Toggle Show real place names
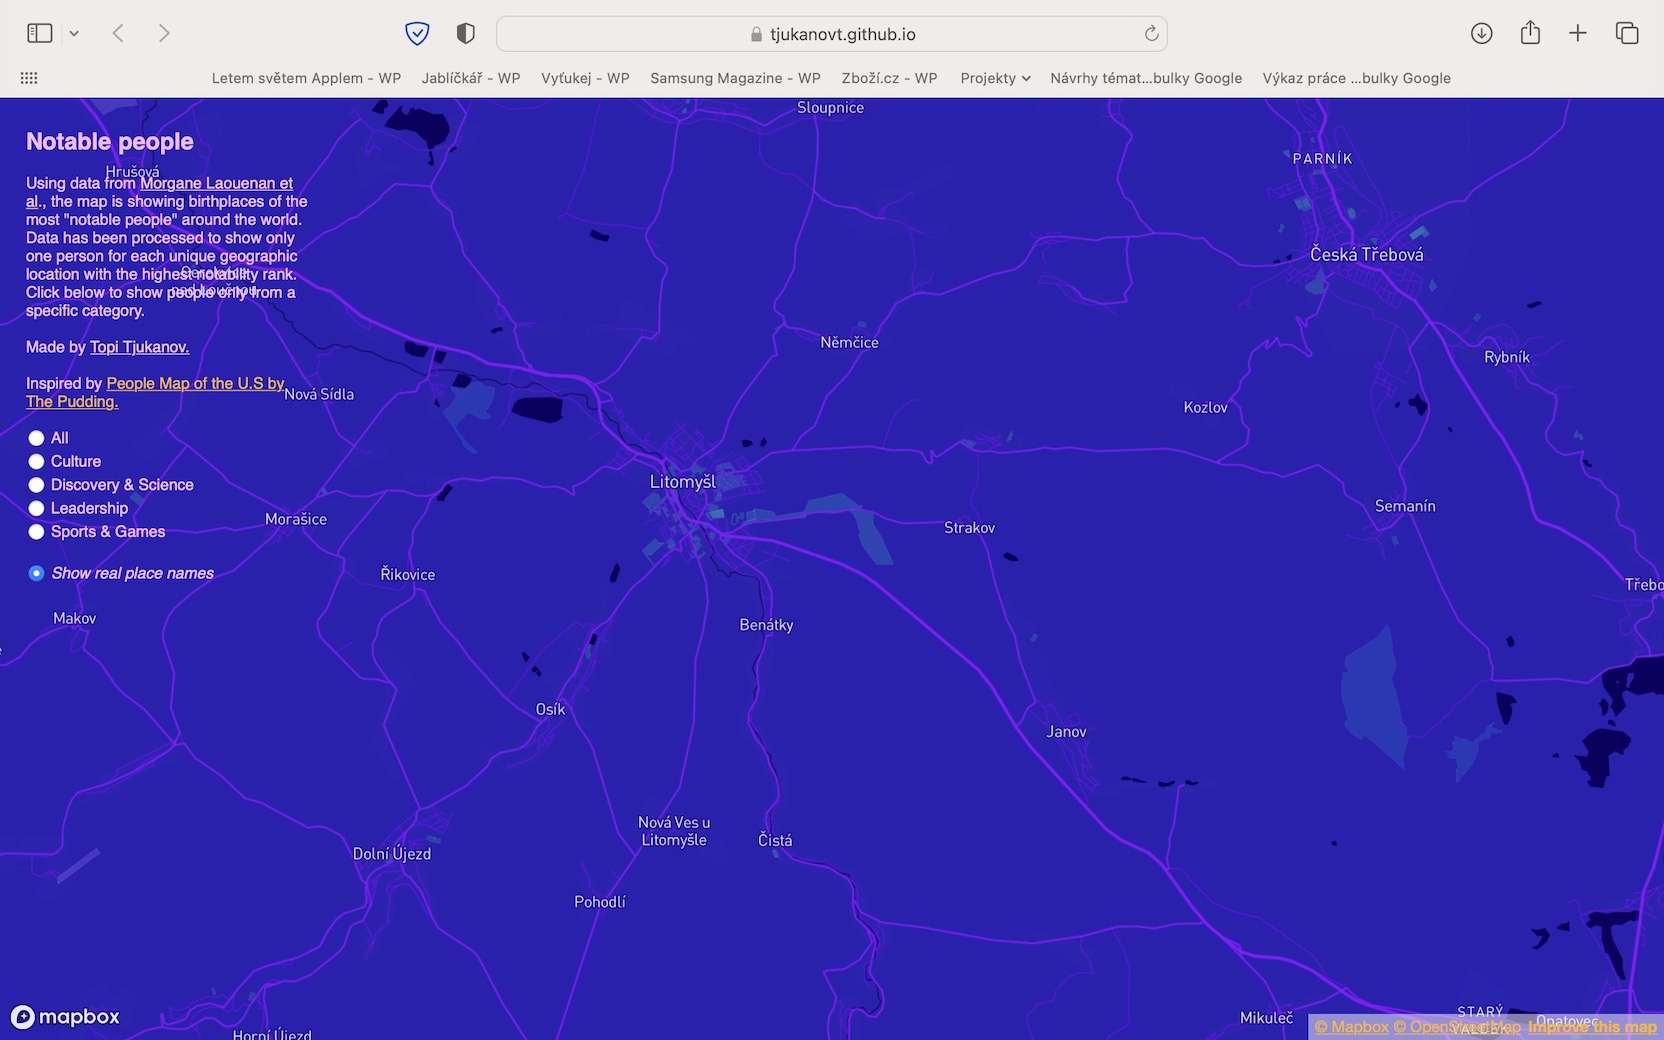 36,573
